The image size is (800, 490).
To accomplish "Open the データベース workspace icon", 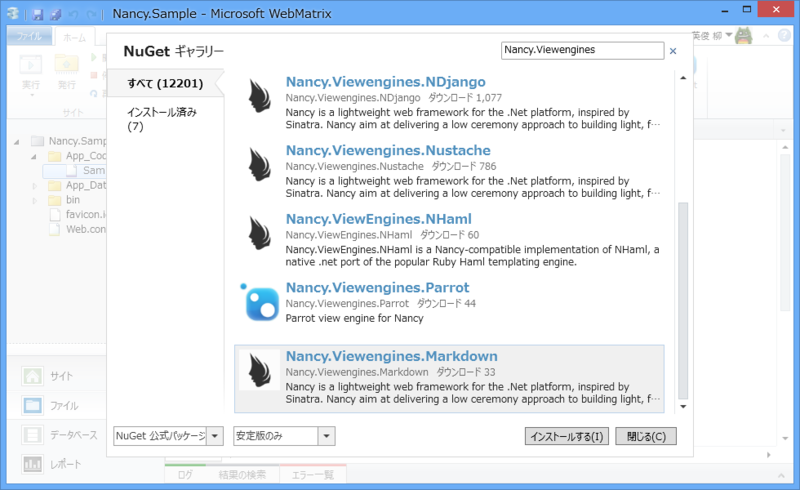I will (x=33, y=435).
